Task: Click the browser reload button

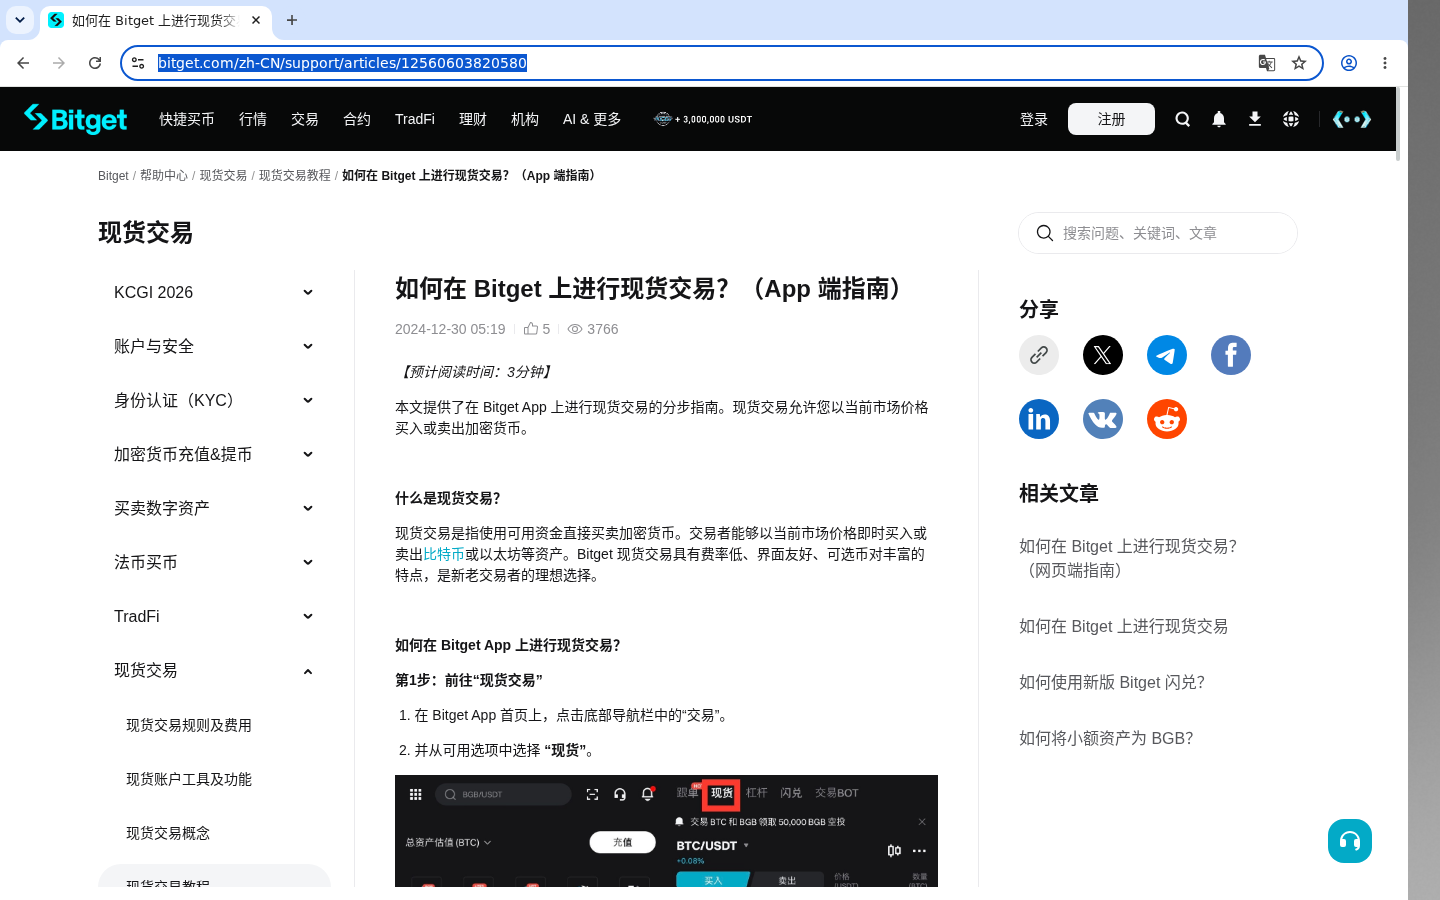Action: click(x=95, y=63)
